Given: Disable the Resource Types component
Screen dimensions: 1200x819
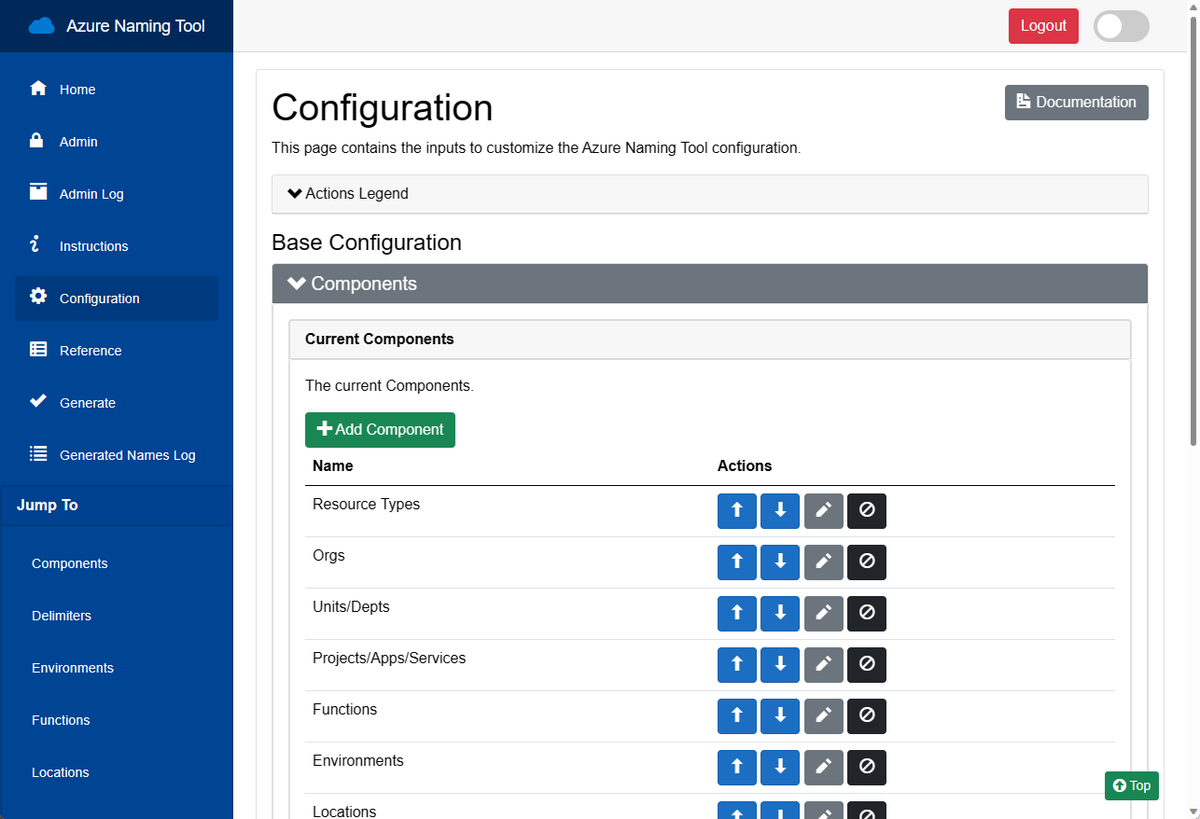Looking at the screenshot, I should 867,511.
